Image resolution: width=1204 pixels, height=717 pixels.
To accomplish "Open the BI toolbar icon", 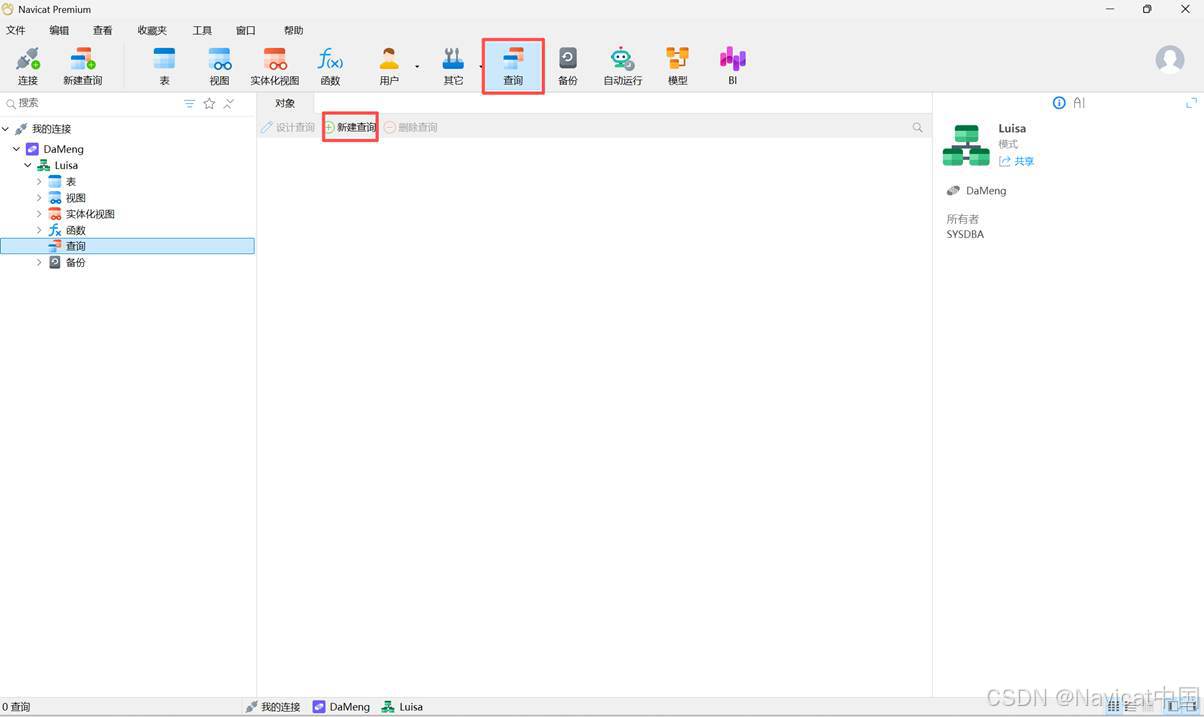I will click(732, 66).
